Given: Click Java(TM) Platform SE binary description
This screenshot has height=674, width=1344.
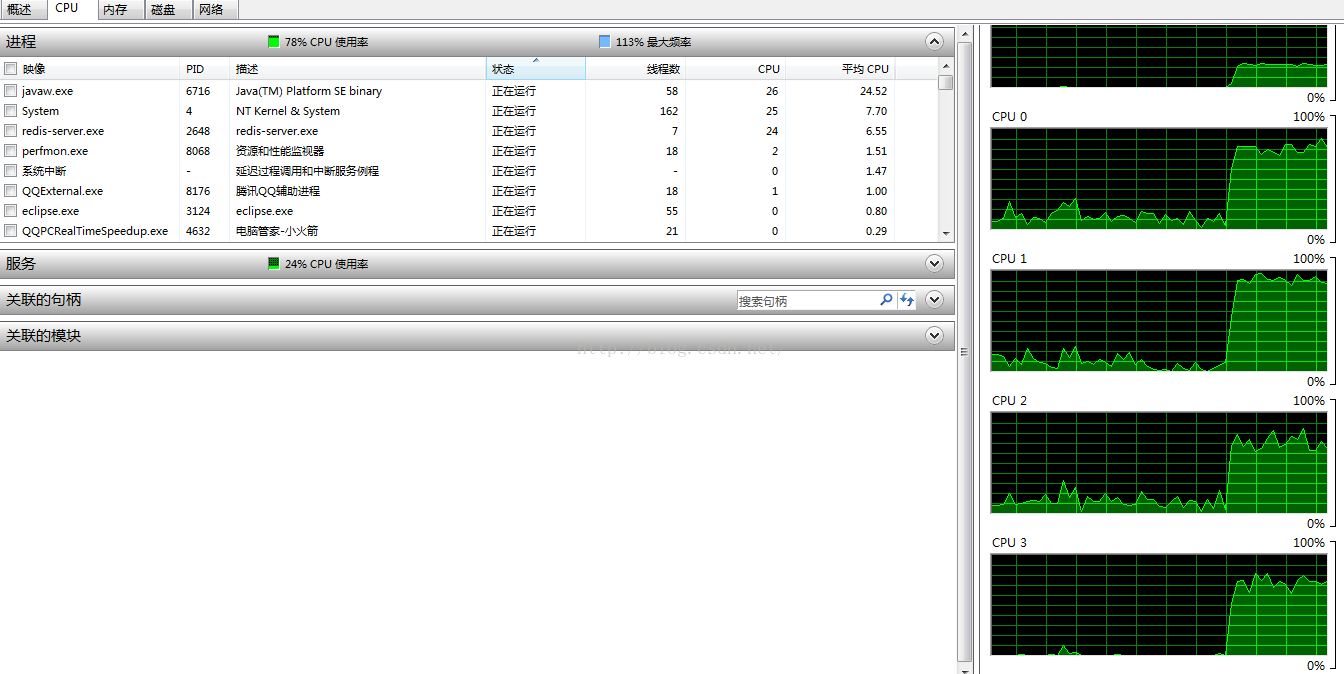Looking at the screenshot, I should point(309,91).
